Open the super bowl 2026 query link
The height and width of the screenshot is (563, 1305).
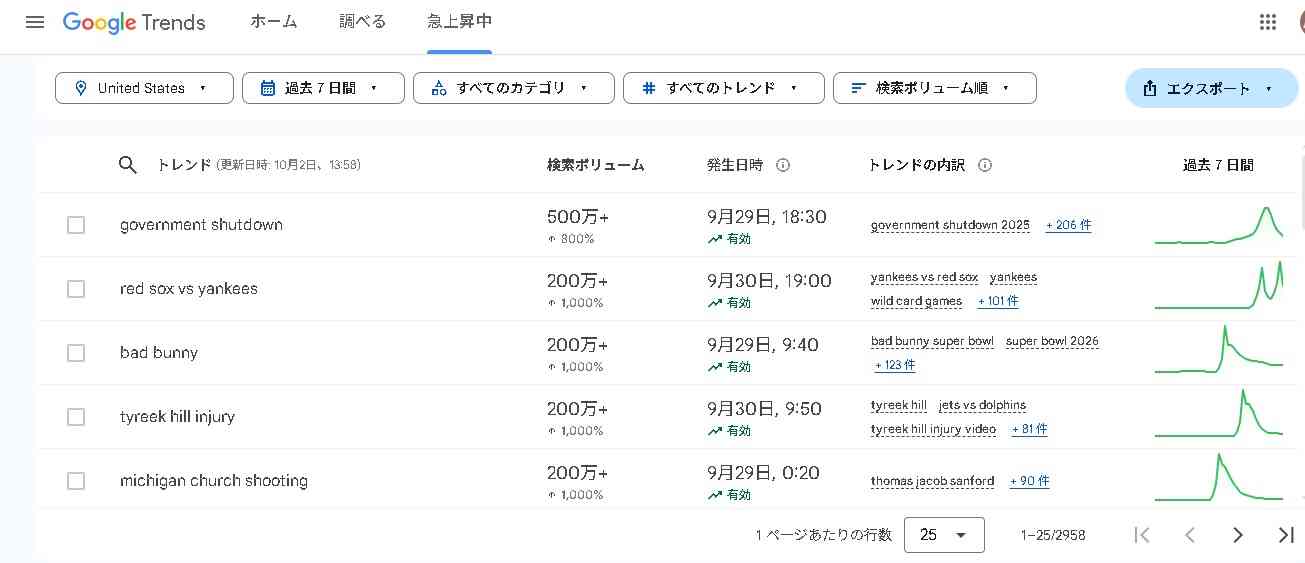pos(1052,341)
